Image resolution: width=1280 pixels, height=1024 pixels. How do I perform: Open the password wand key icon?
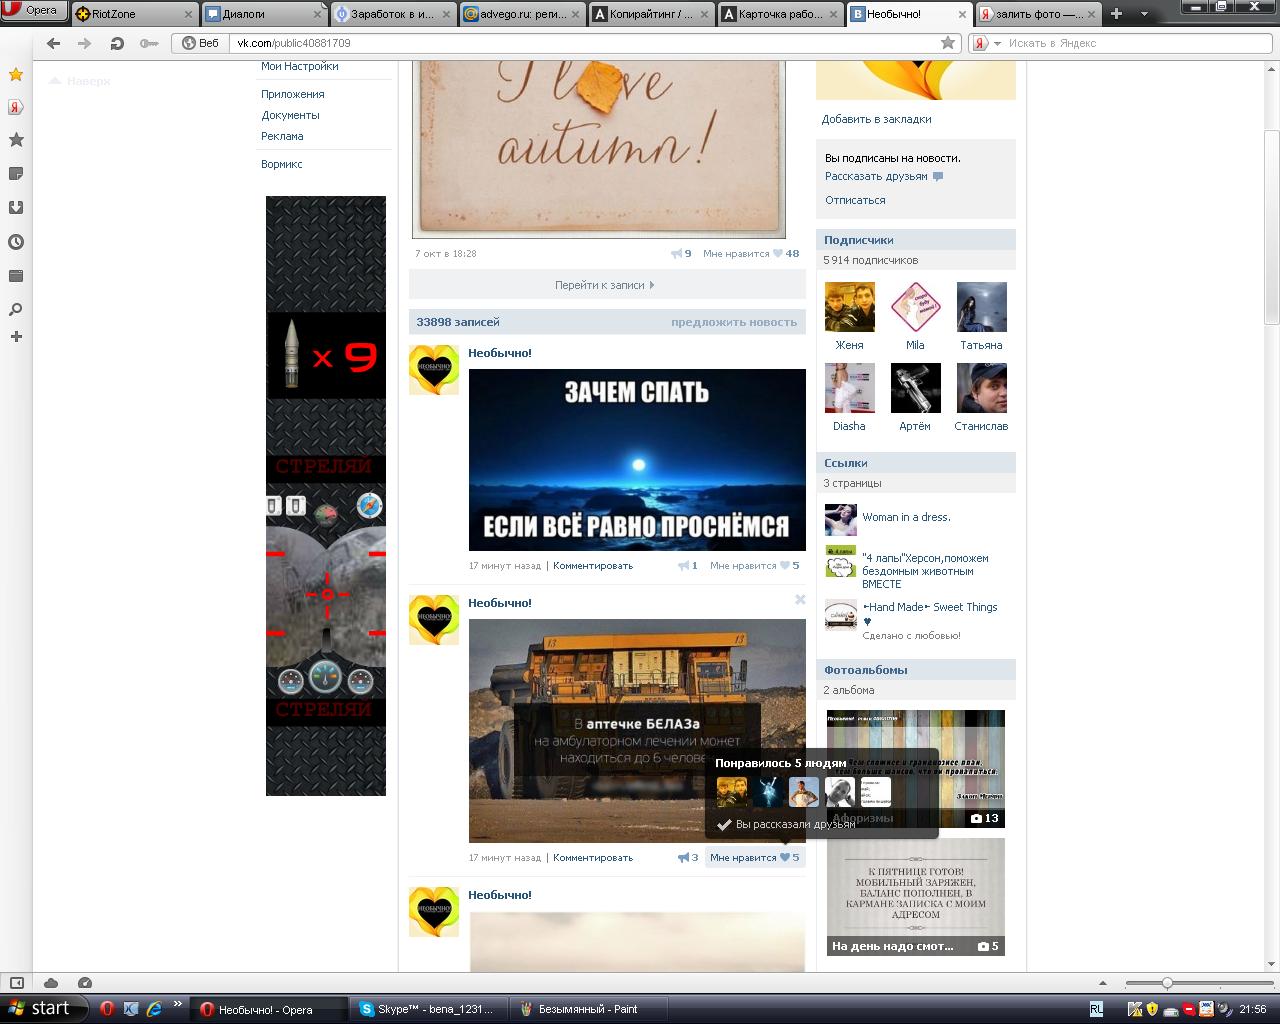click(149, 43)
